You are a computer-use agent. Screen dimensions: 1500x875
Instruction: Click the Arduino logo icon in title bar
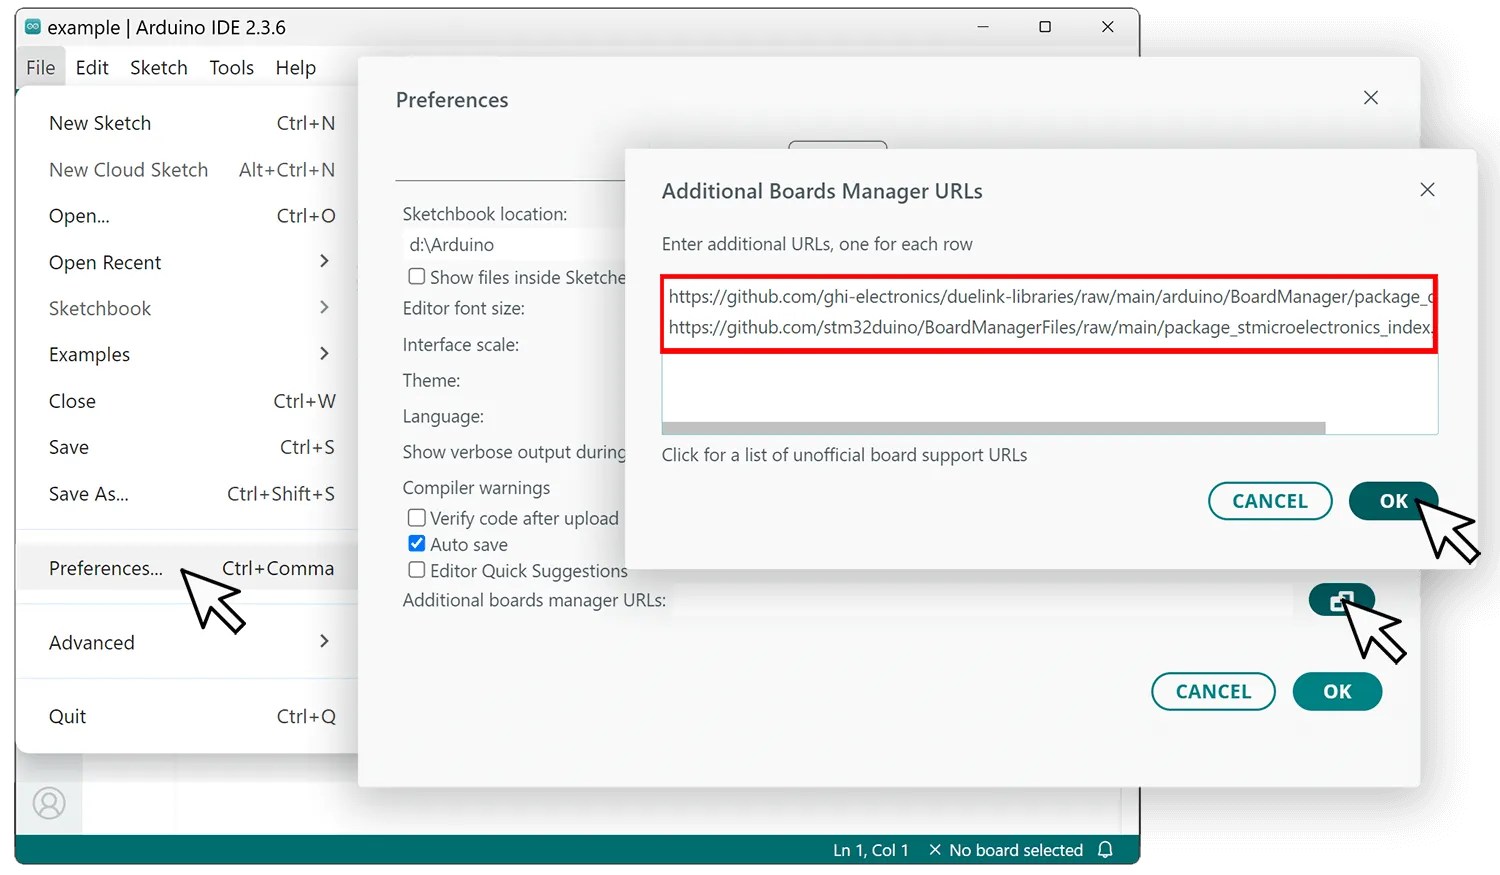(33, 27)
